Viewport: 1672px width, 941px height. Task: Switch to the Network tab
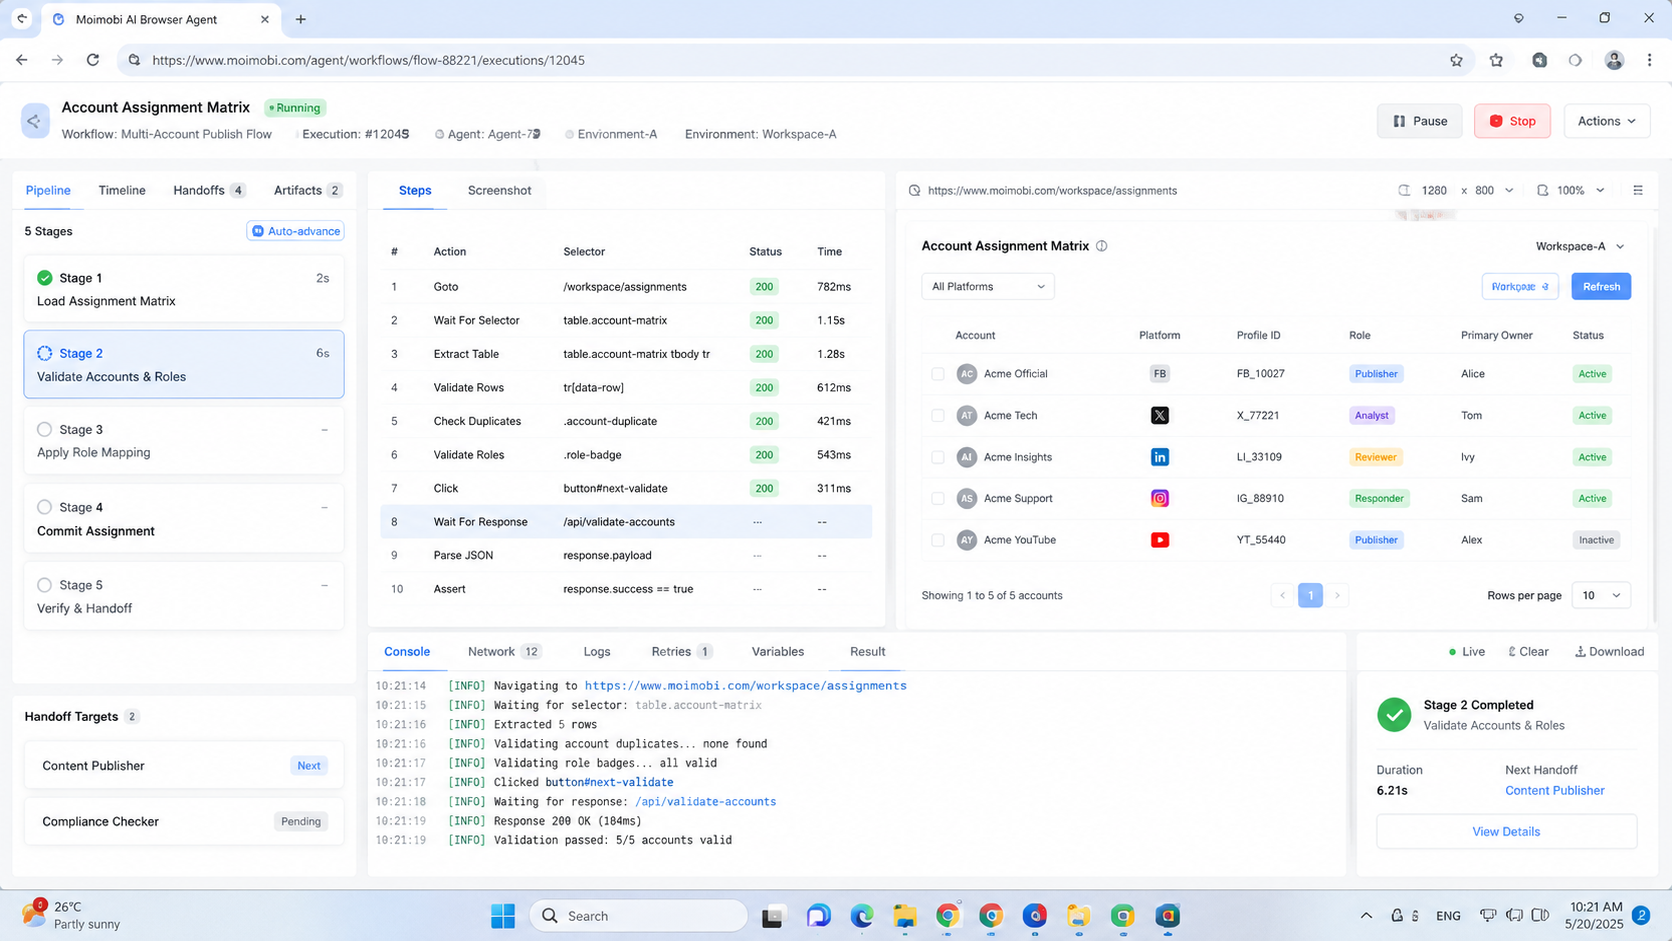[x=504, y=651]
